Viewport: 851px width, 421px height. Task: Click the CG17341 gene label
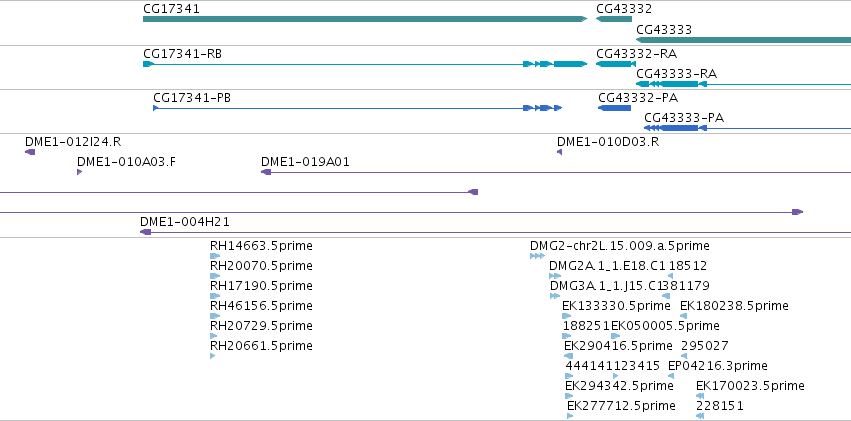(171, 9)
